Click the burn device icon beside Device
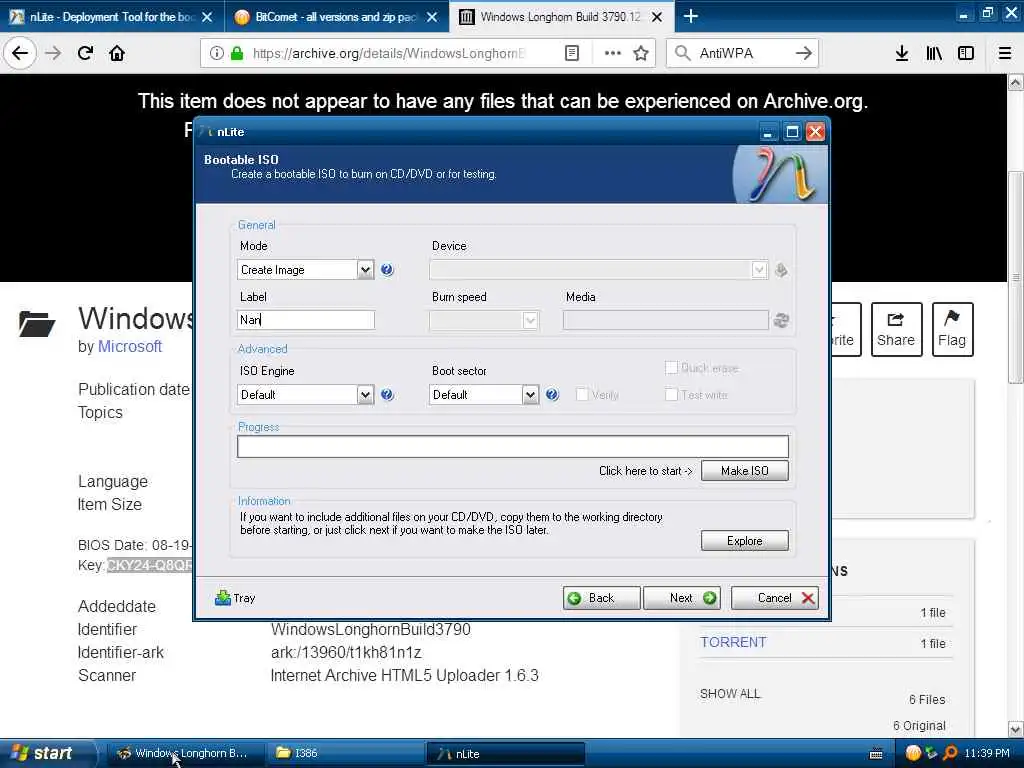This screenshot has height=768, width=1024. click(781, 270)
